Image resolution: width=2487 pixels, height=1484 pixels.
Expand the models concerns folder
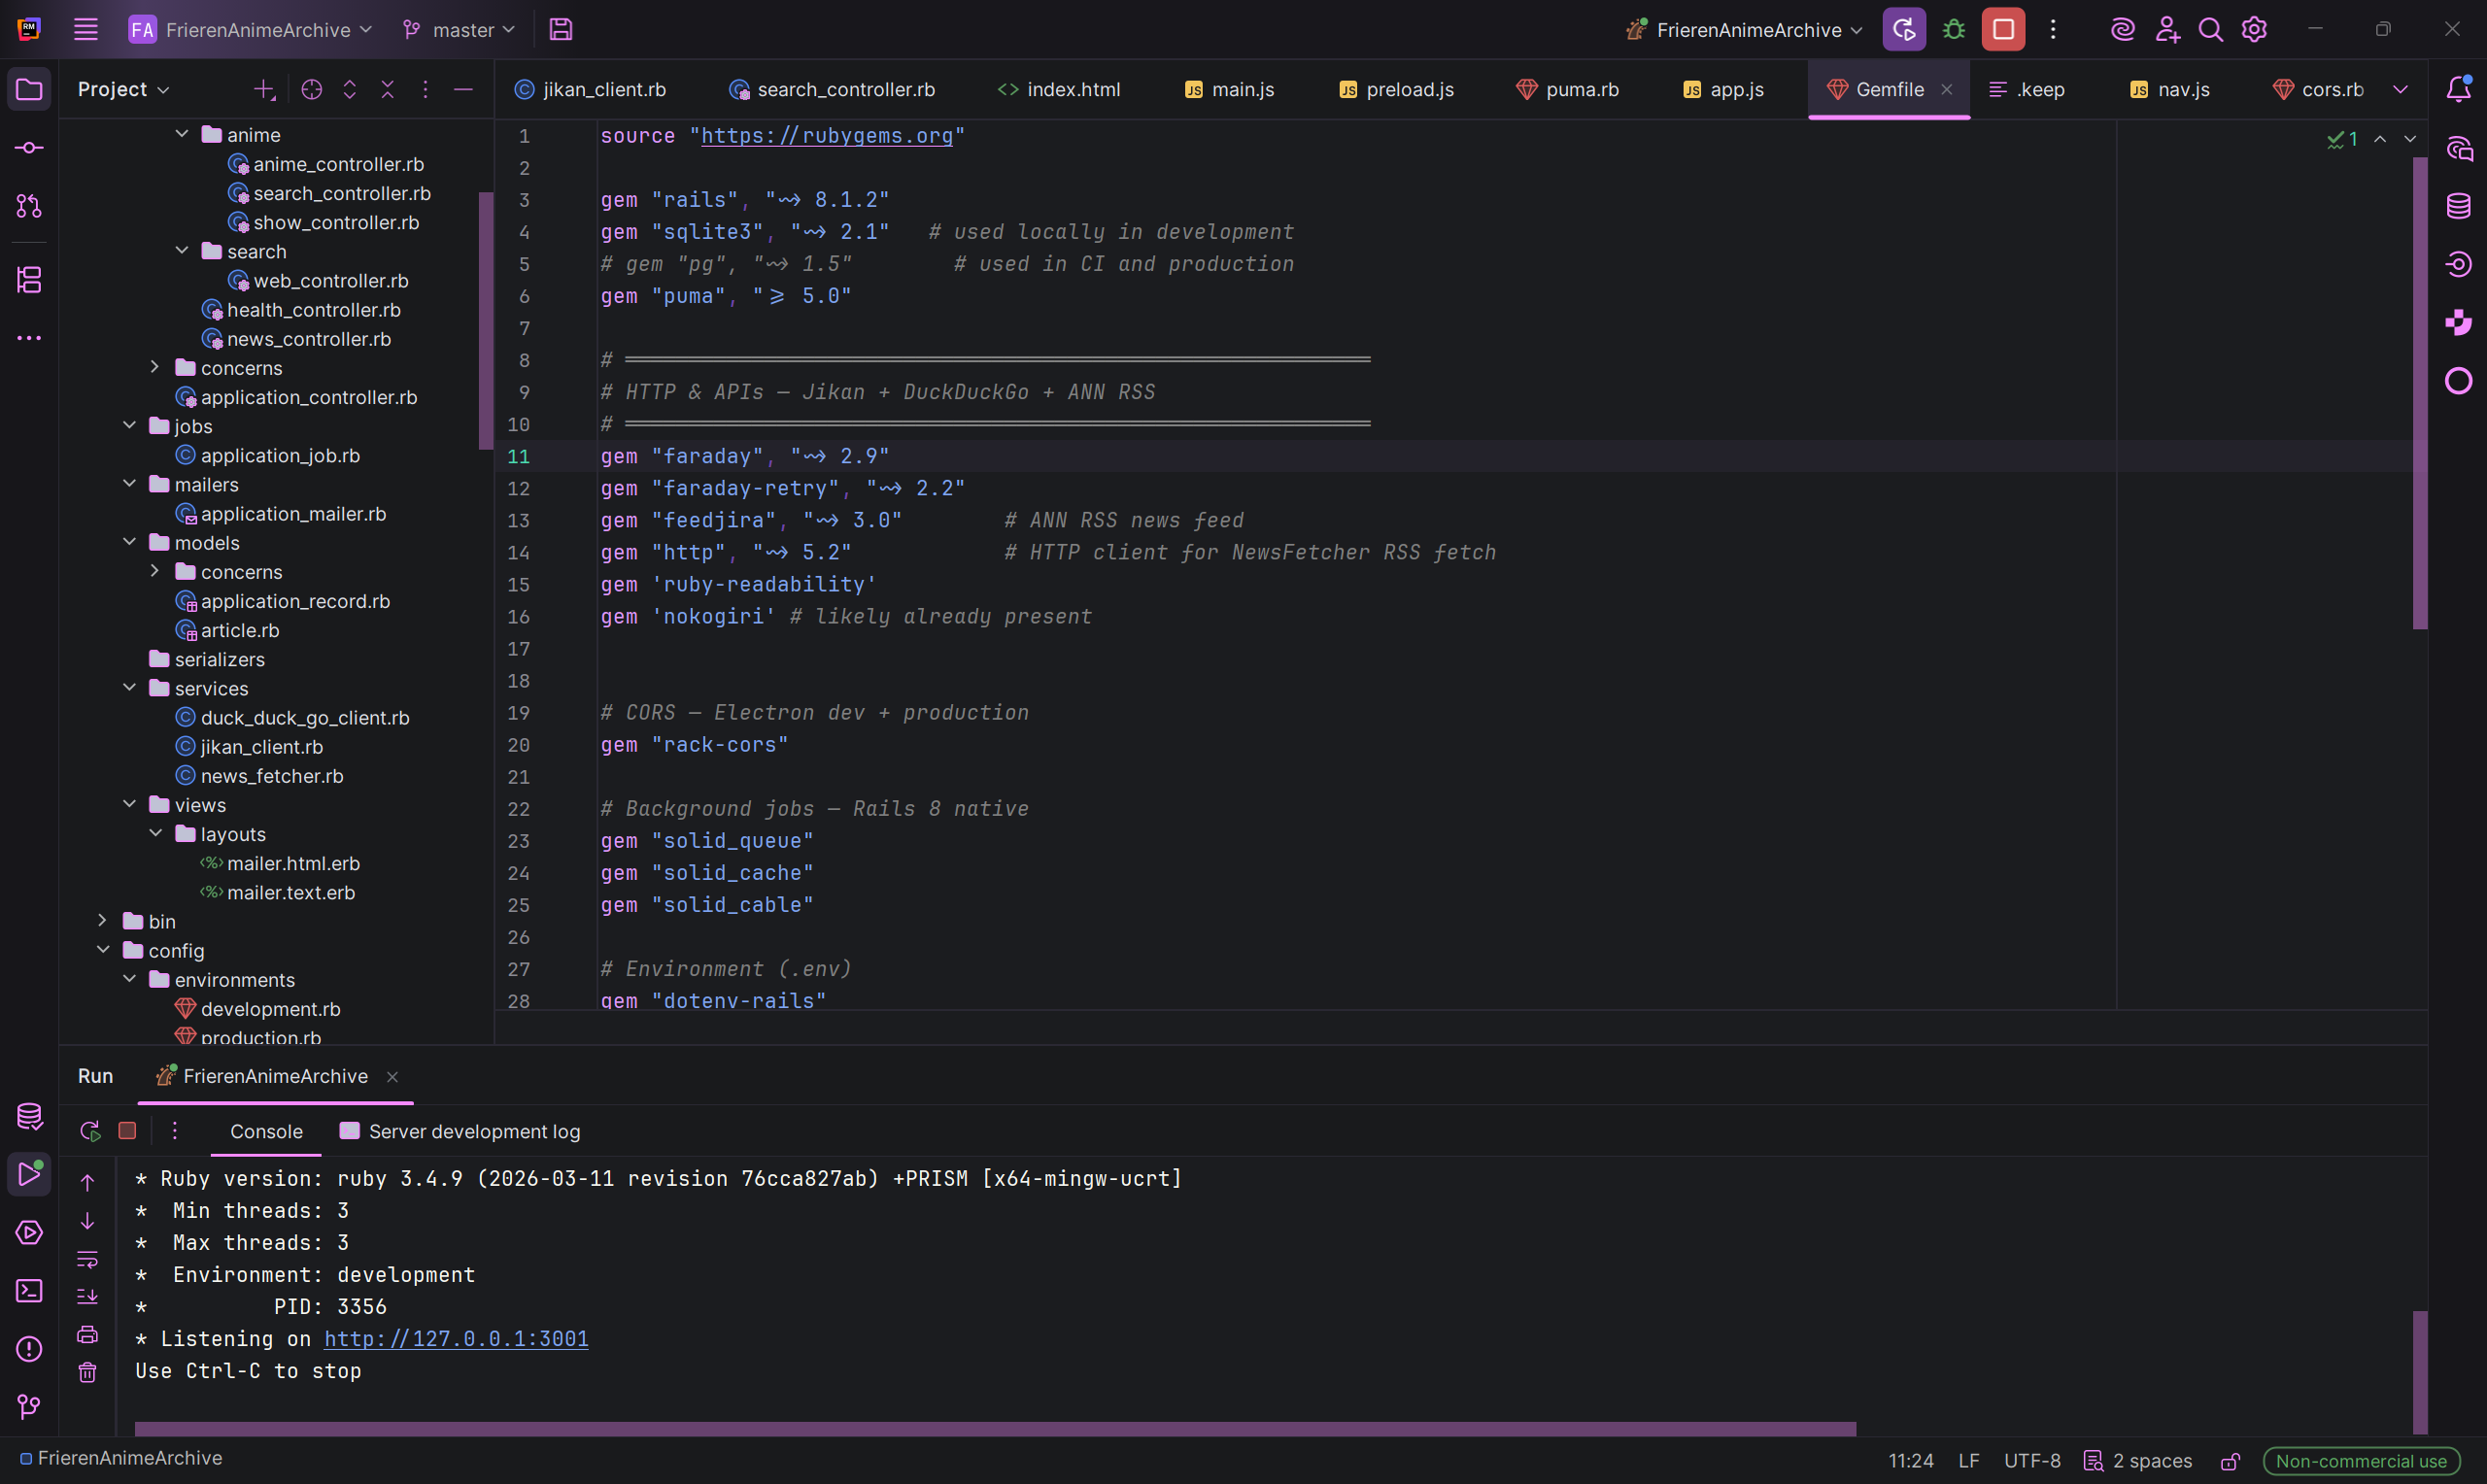pyautogui.click(x=156, y=571)
